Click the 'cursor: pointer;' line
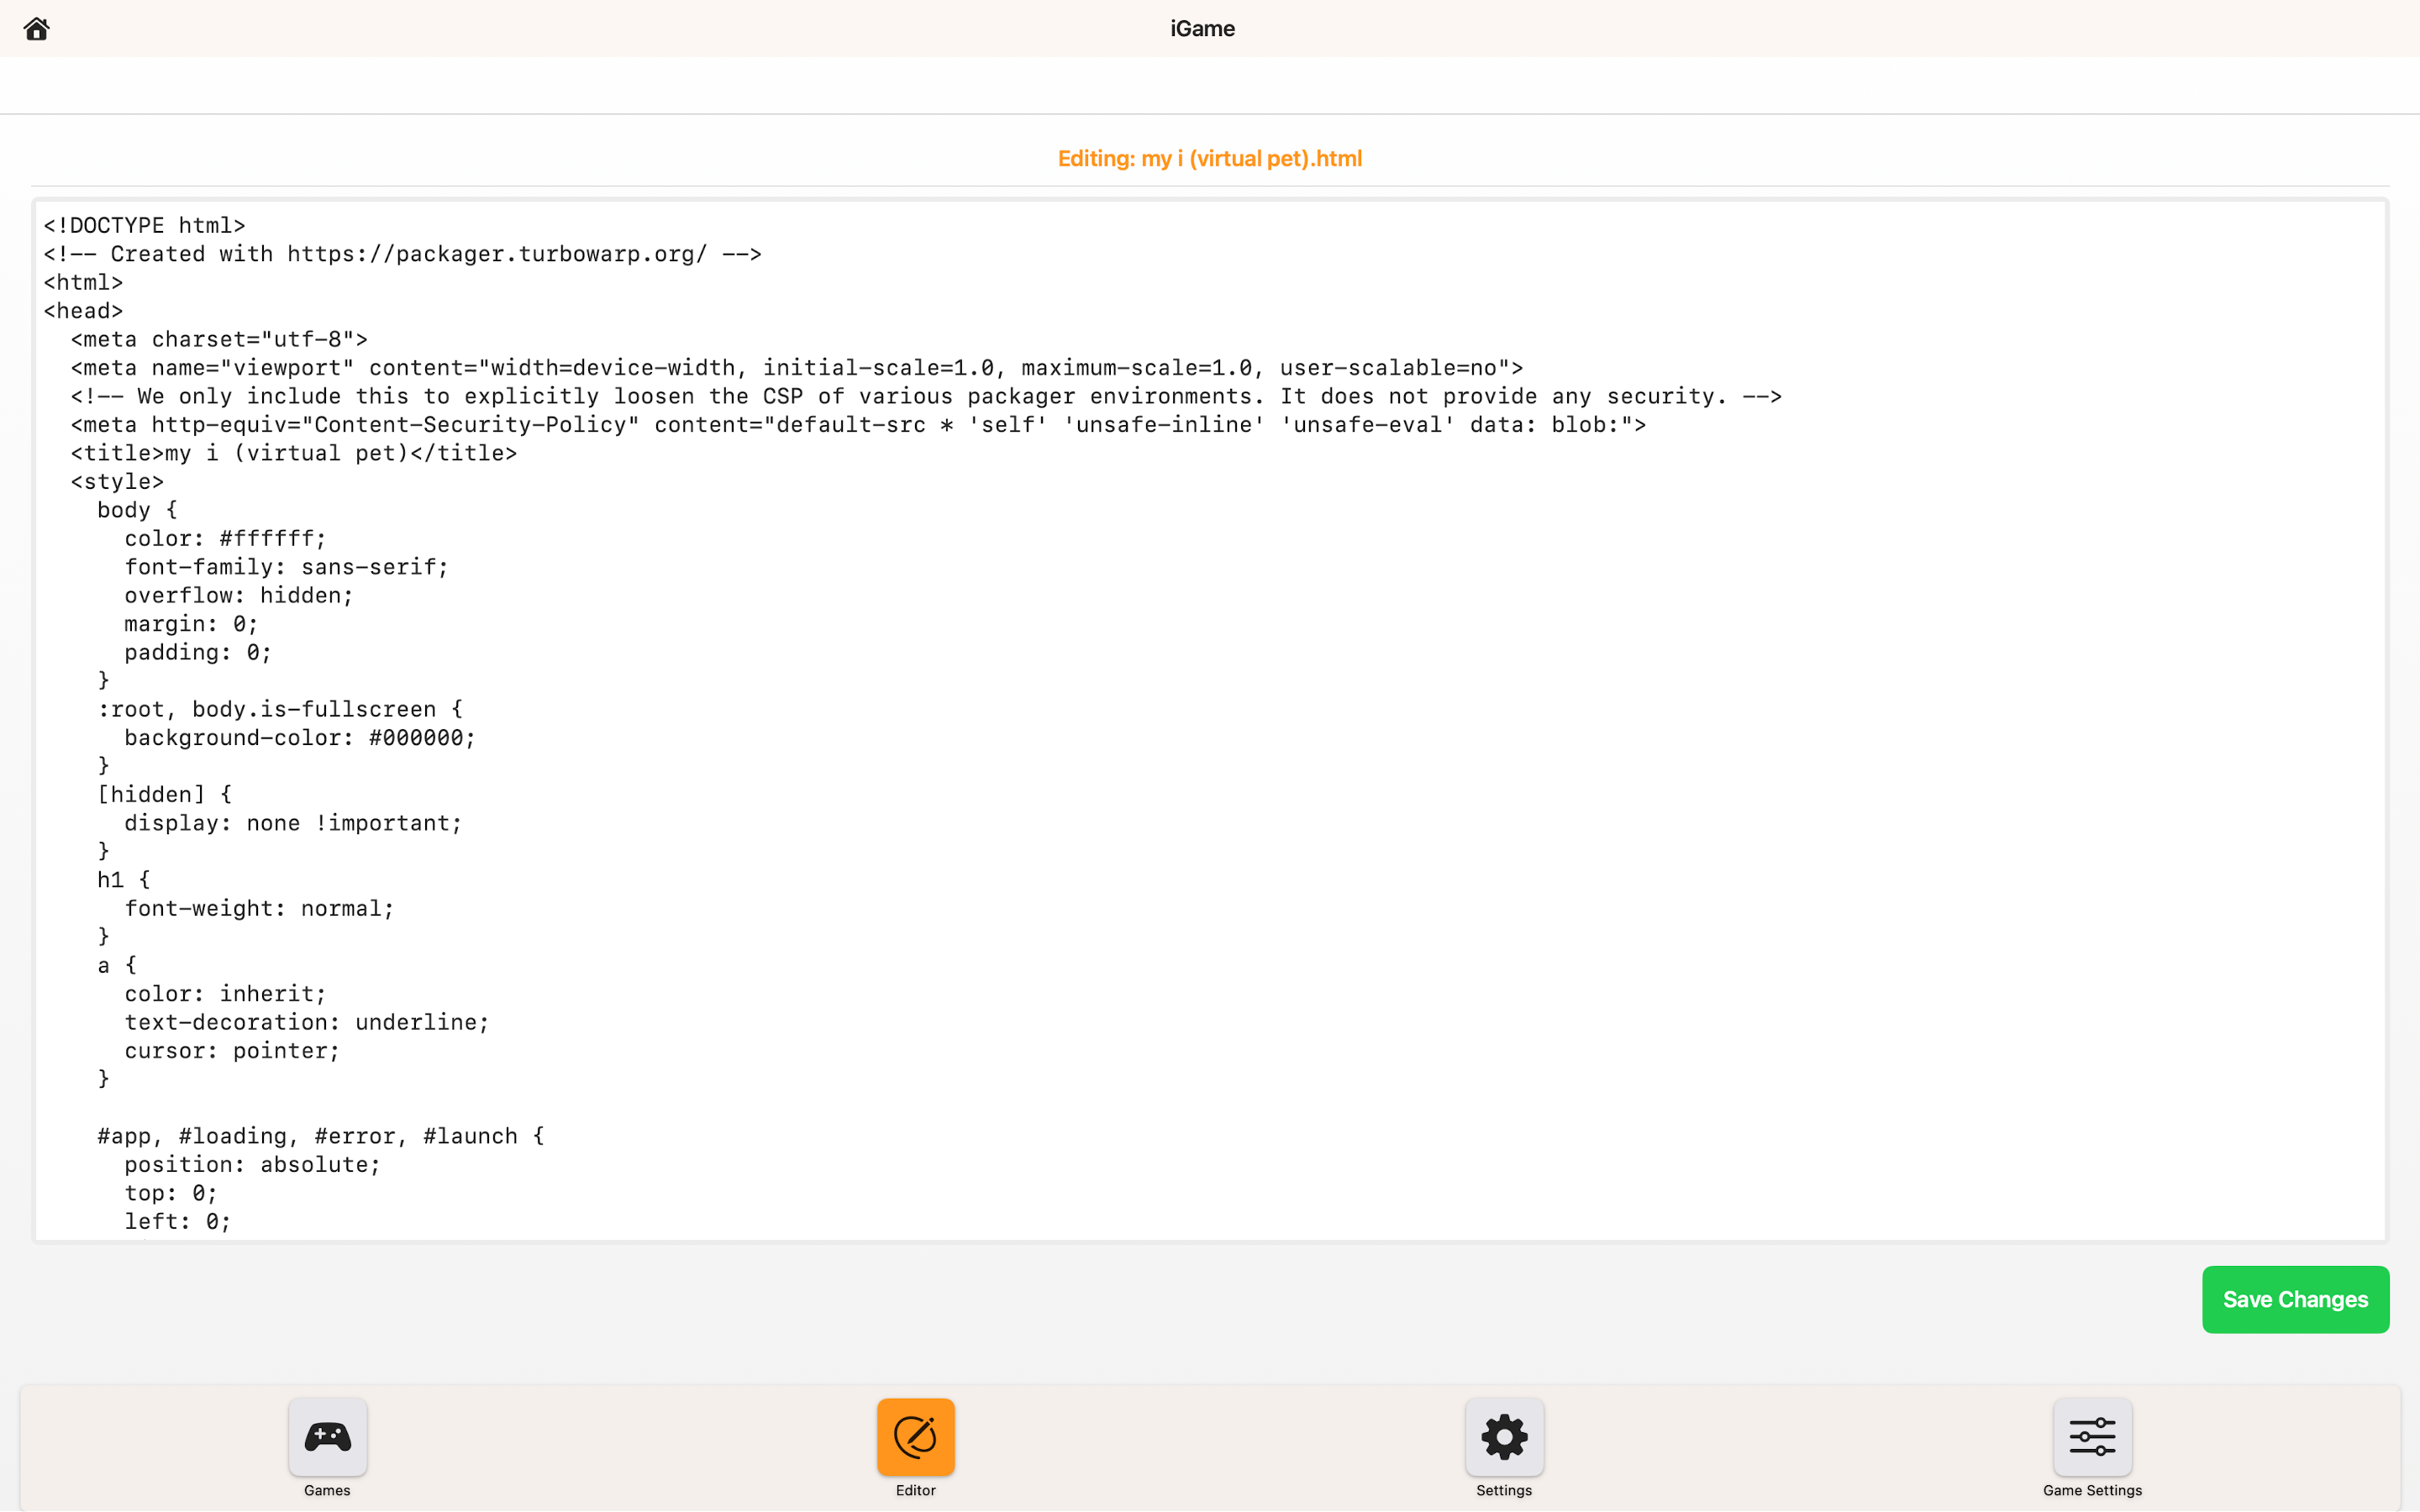Viewport: 2420px width, 1512px height. [x=232, y=1051]
